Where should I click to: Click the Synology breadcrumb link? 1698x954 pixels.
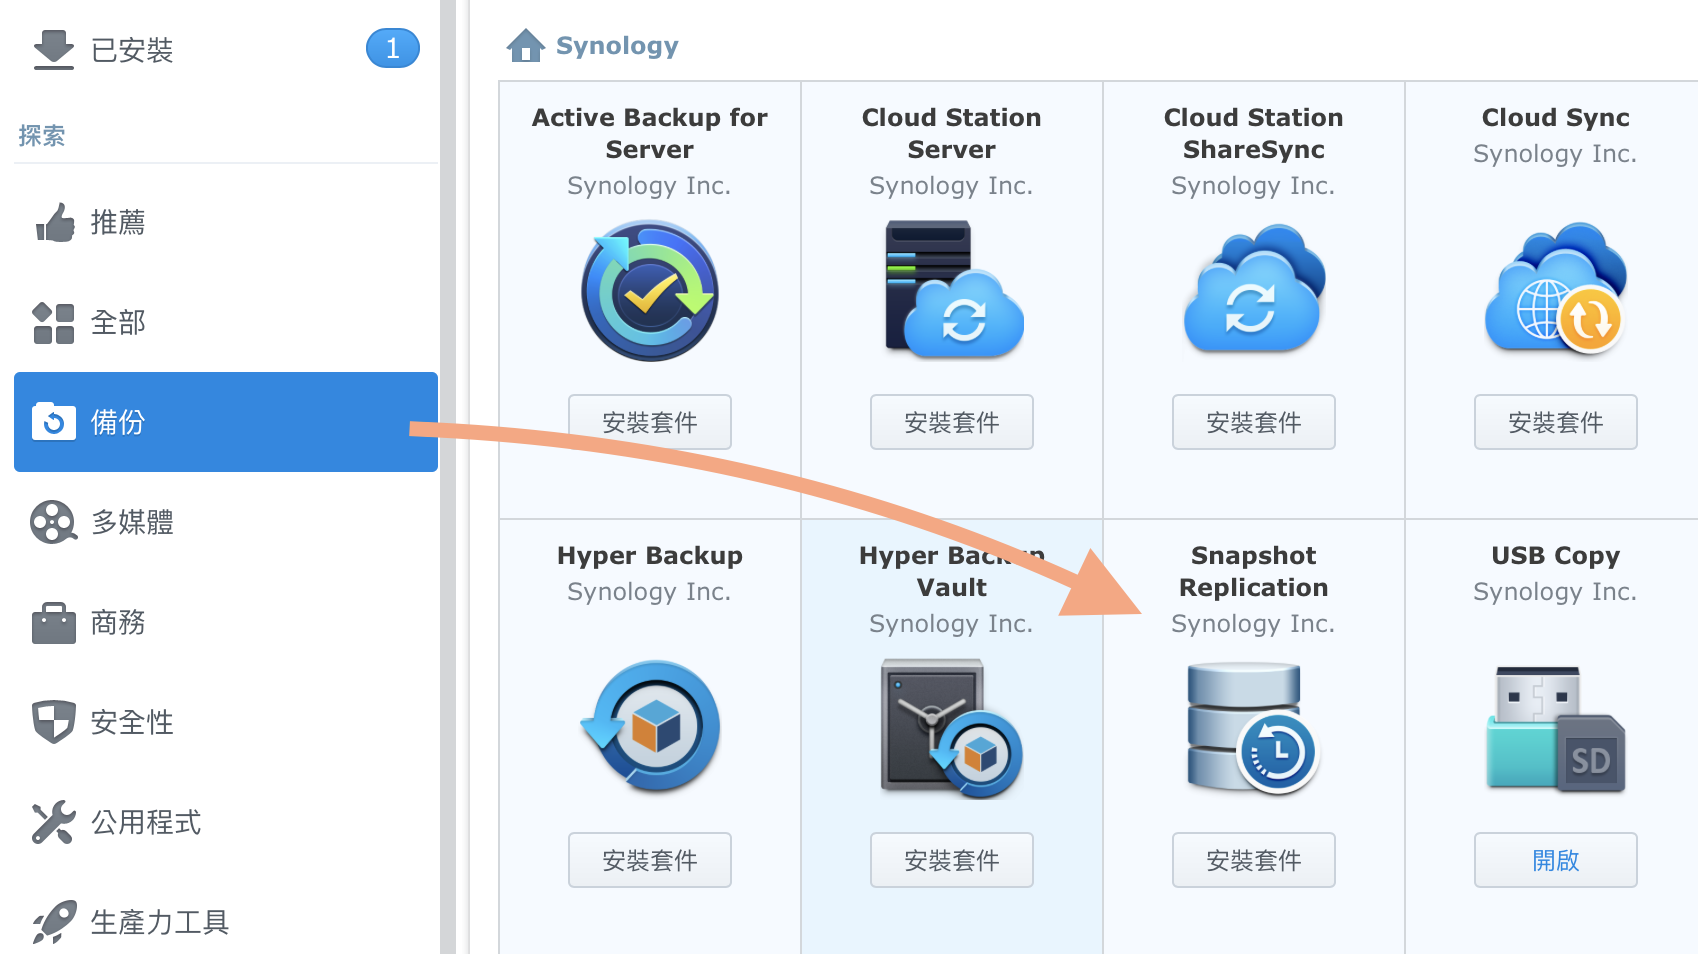pyautogui.click(x=617, y=46)
